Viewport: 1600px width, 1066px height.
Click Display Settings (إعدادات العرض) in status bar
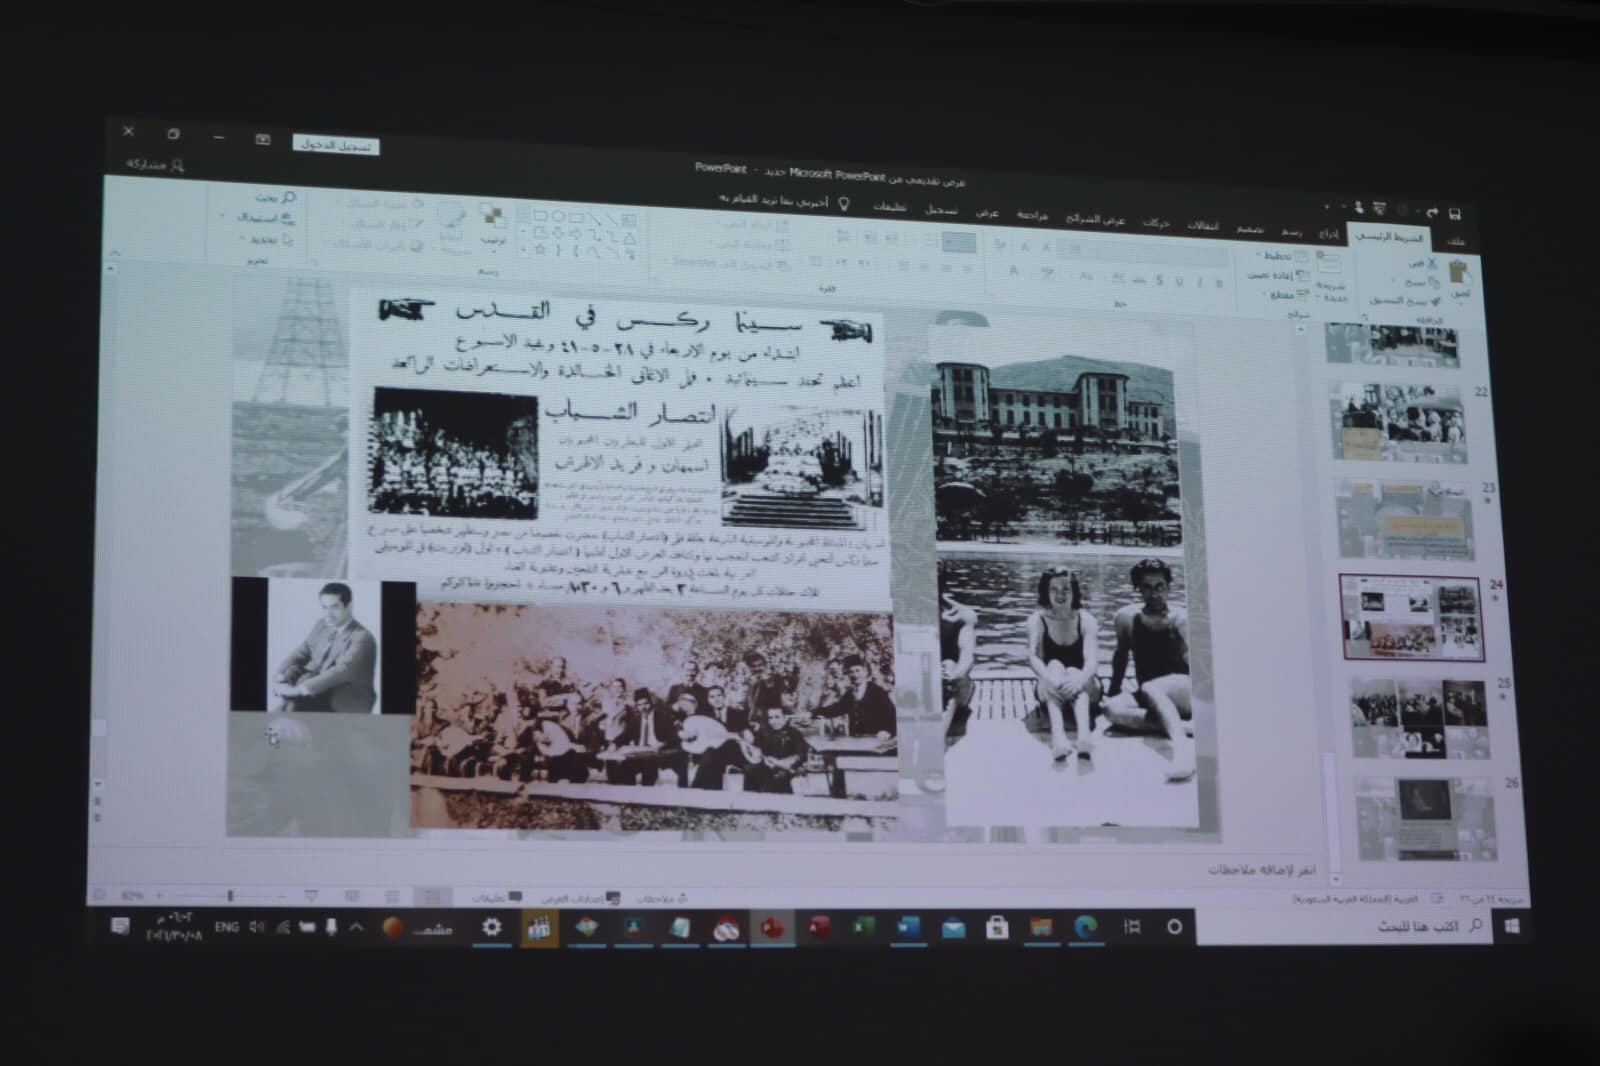[580, 898]
